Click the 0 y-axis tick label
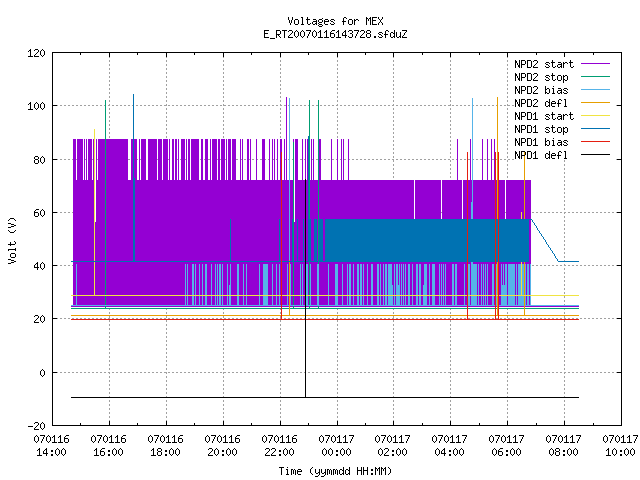The height and width of the screenshot is (480, 640). click(x=42, y=373)
